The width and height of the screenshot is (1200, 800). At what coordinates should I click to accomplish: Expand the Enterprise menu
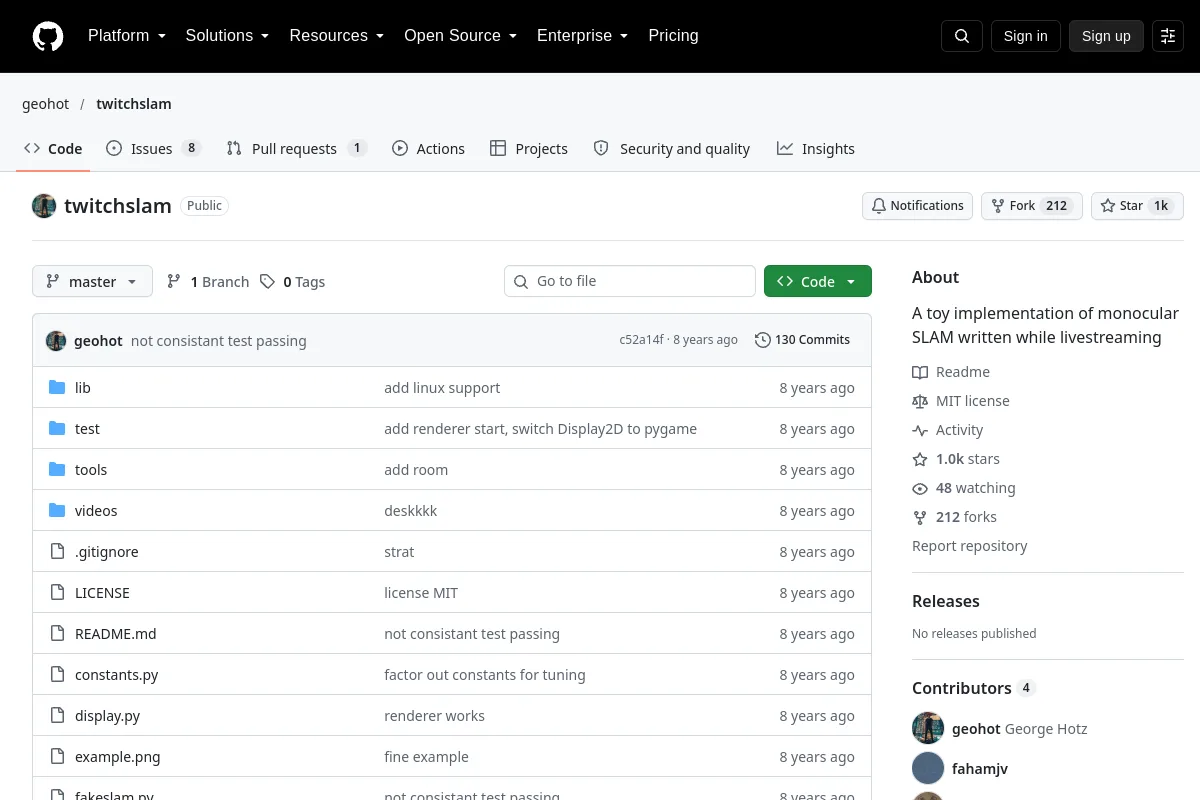582,36
